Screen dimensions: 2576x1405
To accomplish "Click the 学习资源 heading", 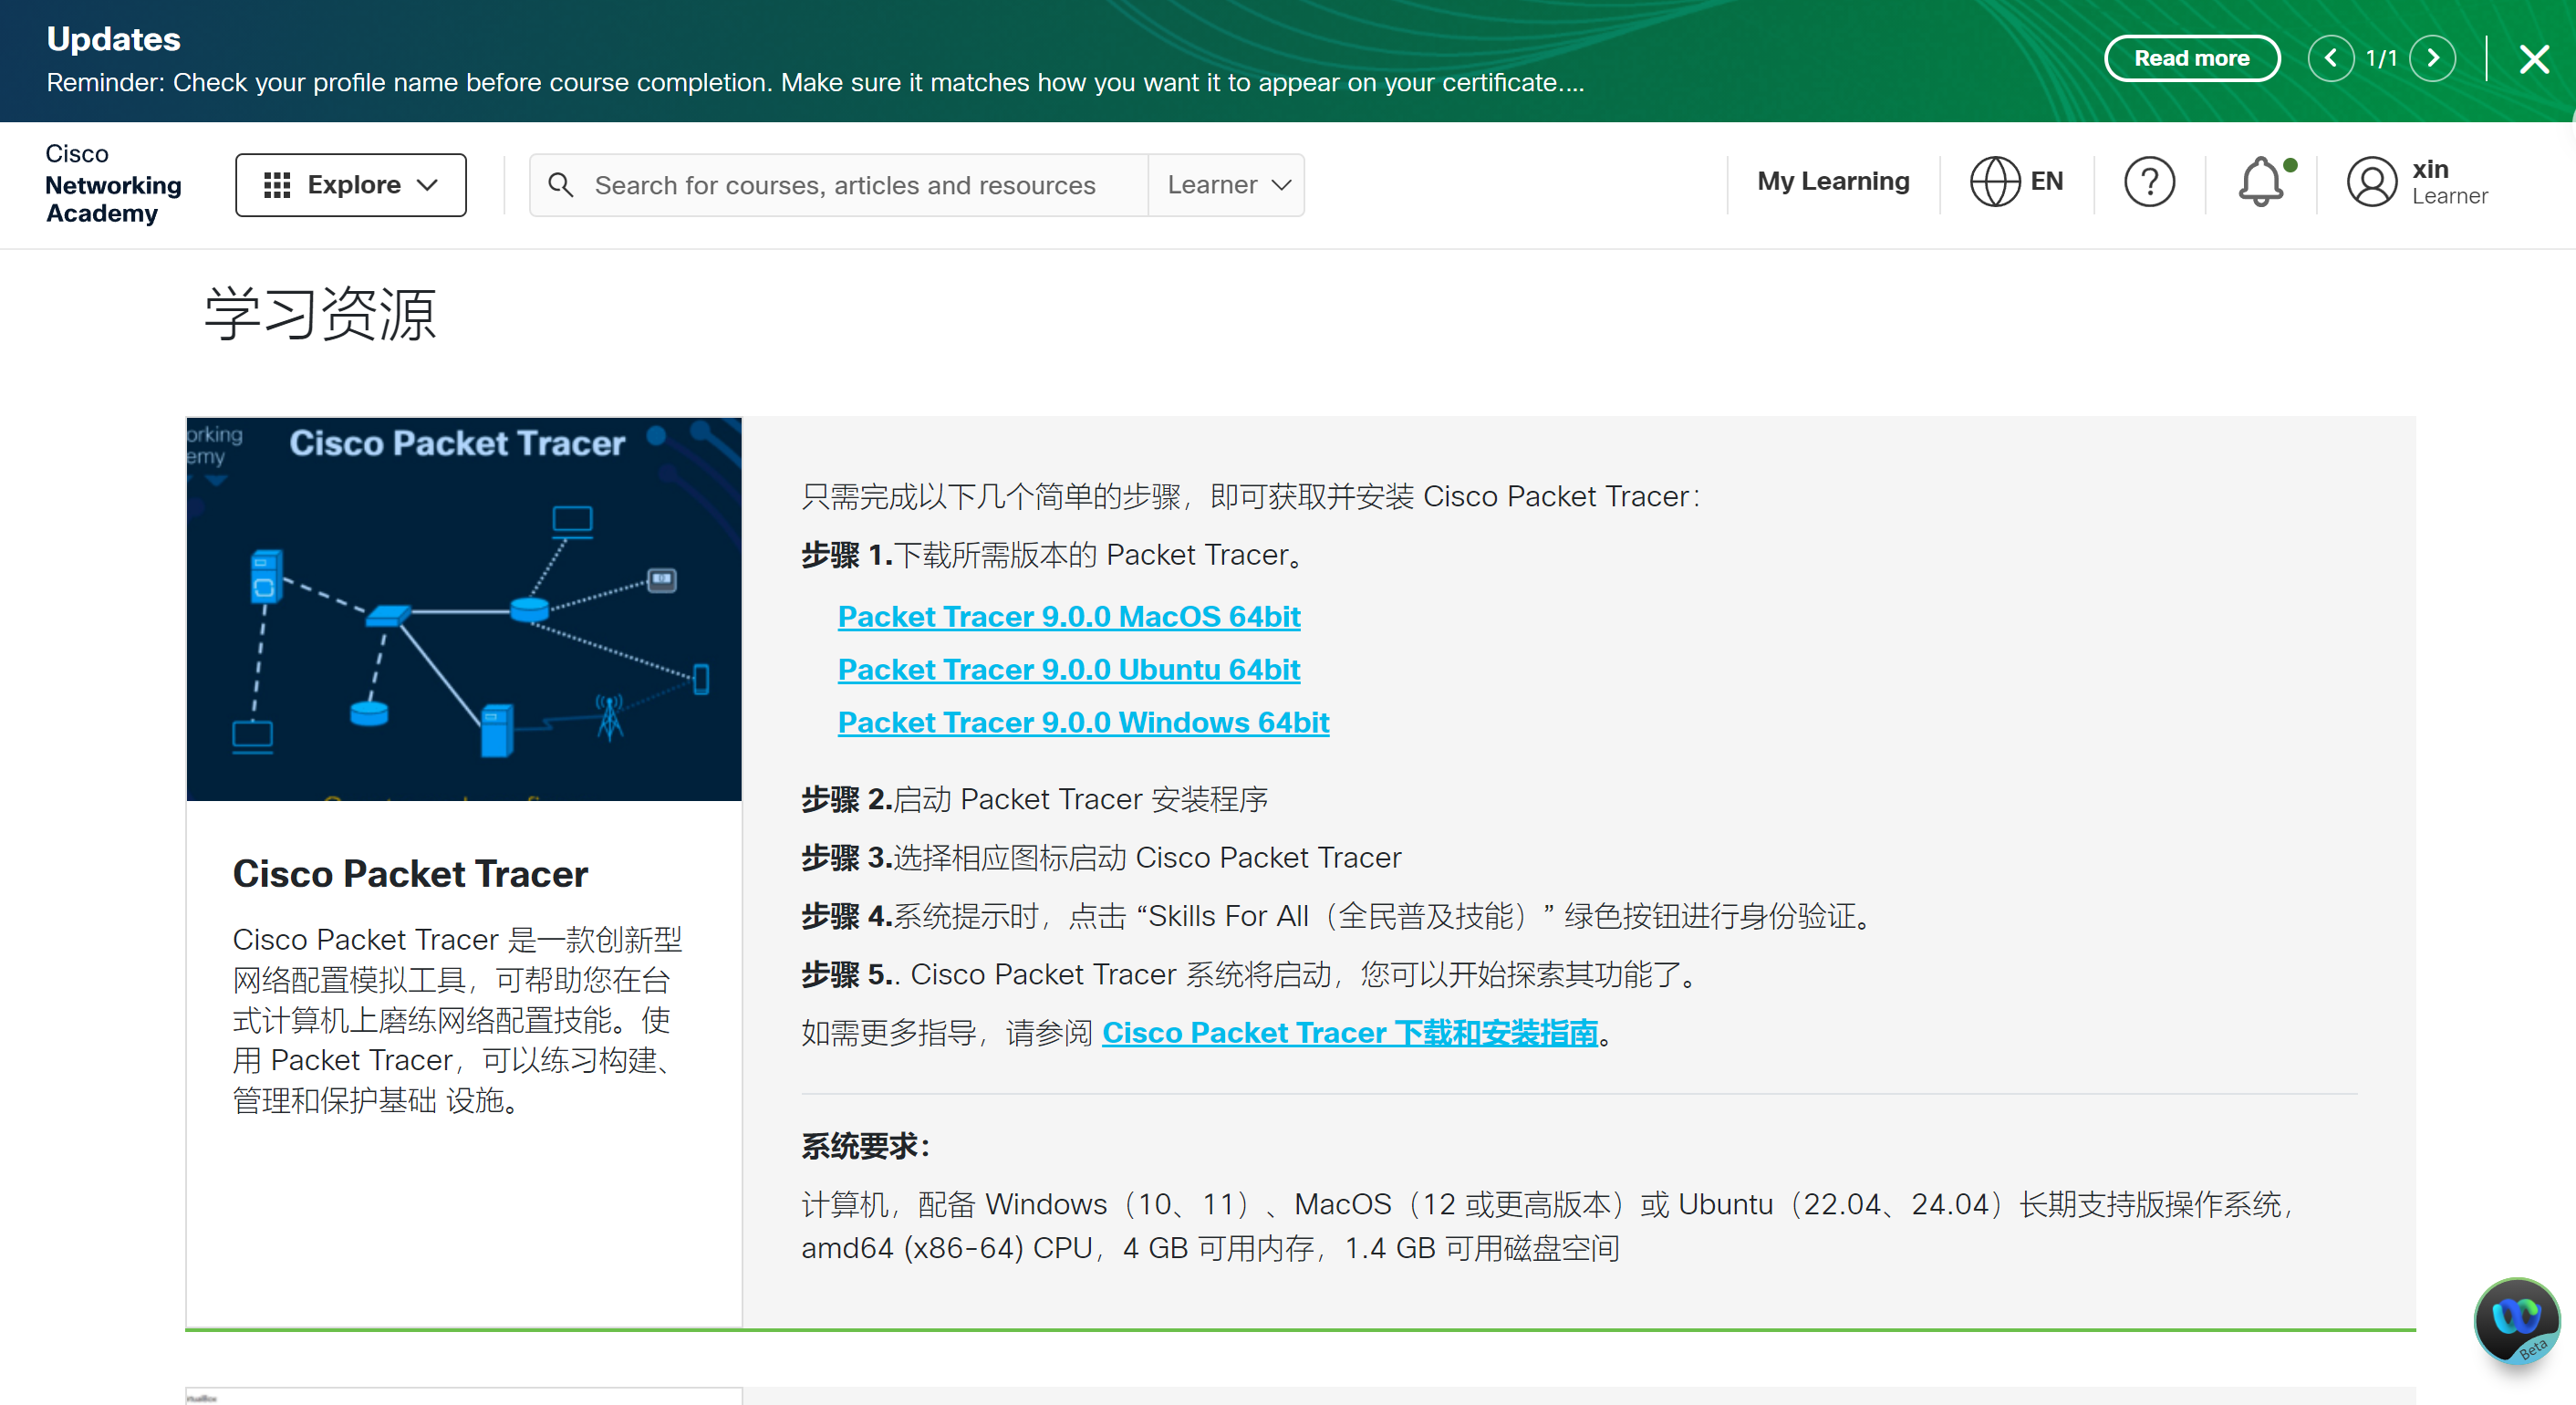I will pyautogui.click(x=320, y=314).
